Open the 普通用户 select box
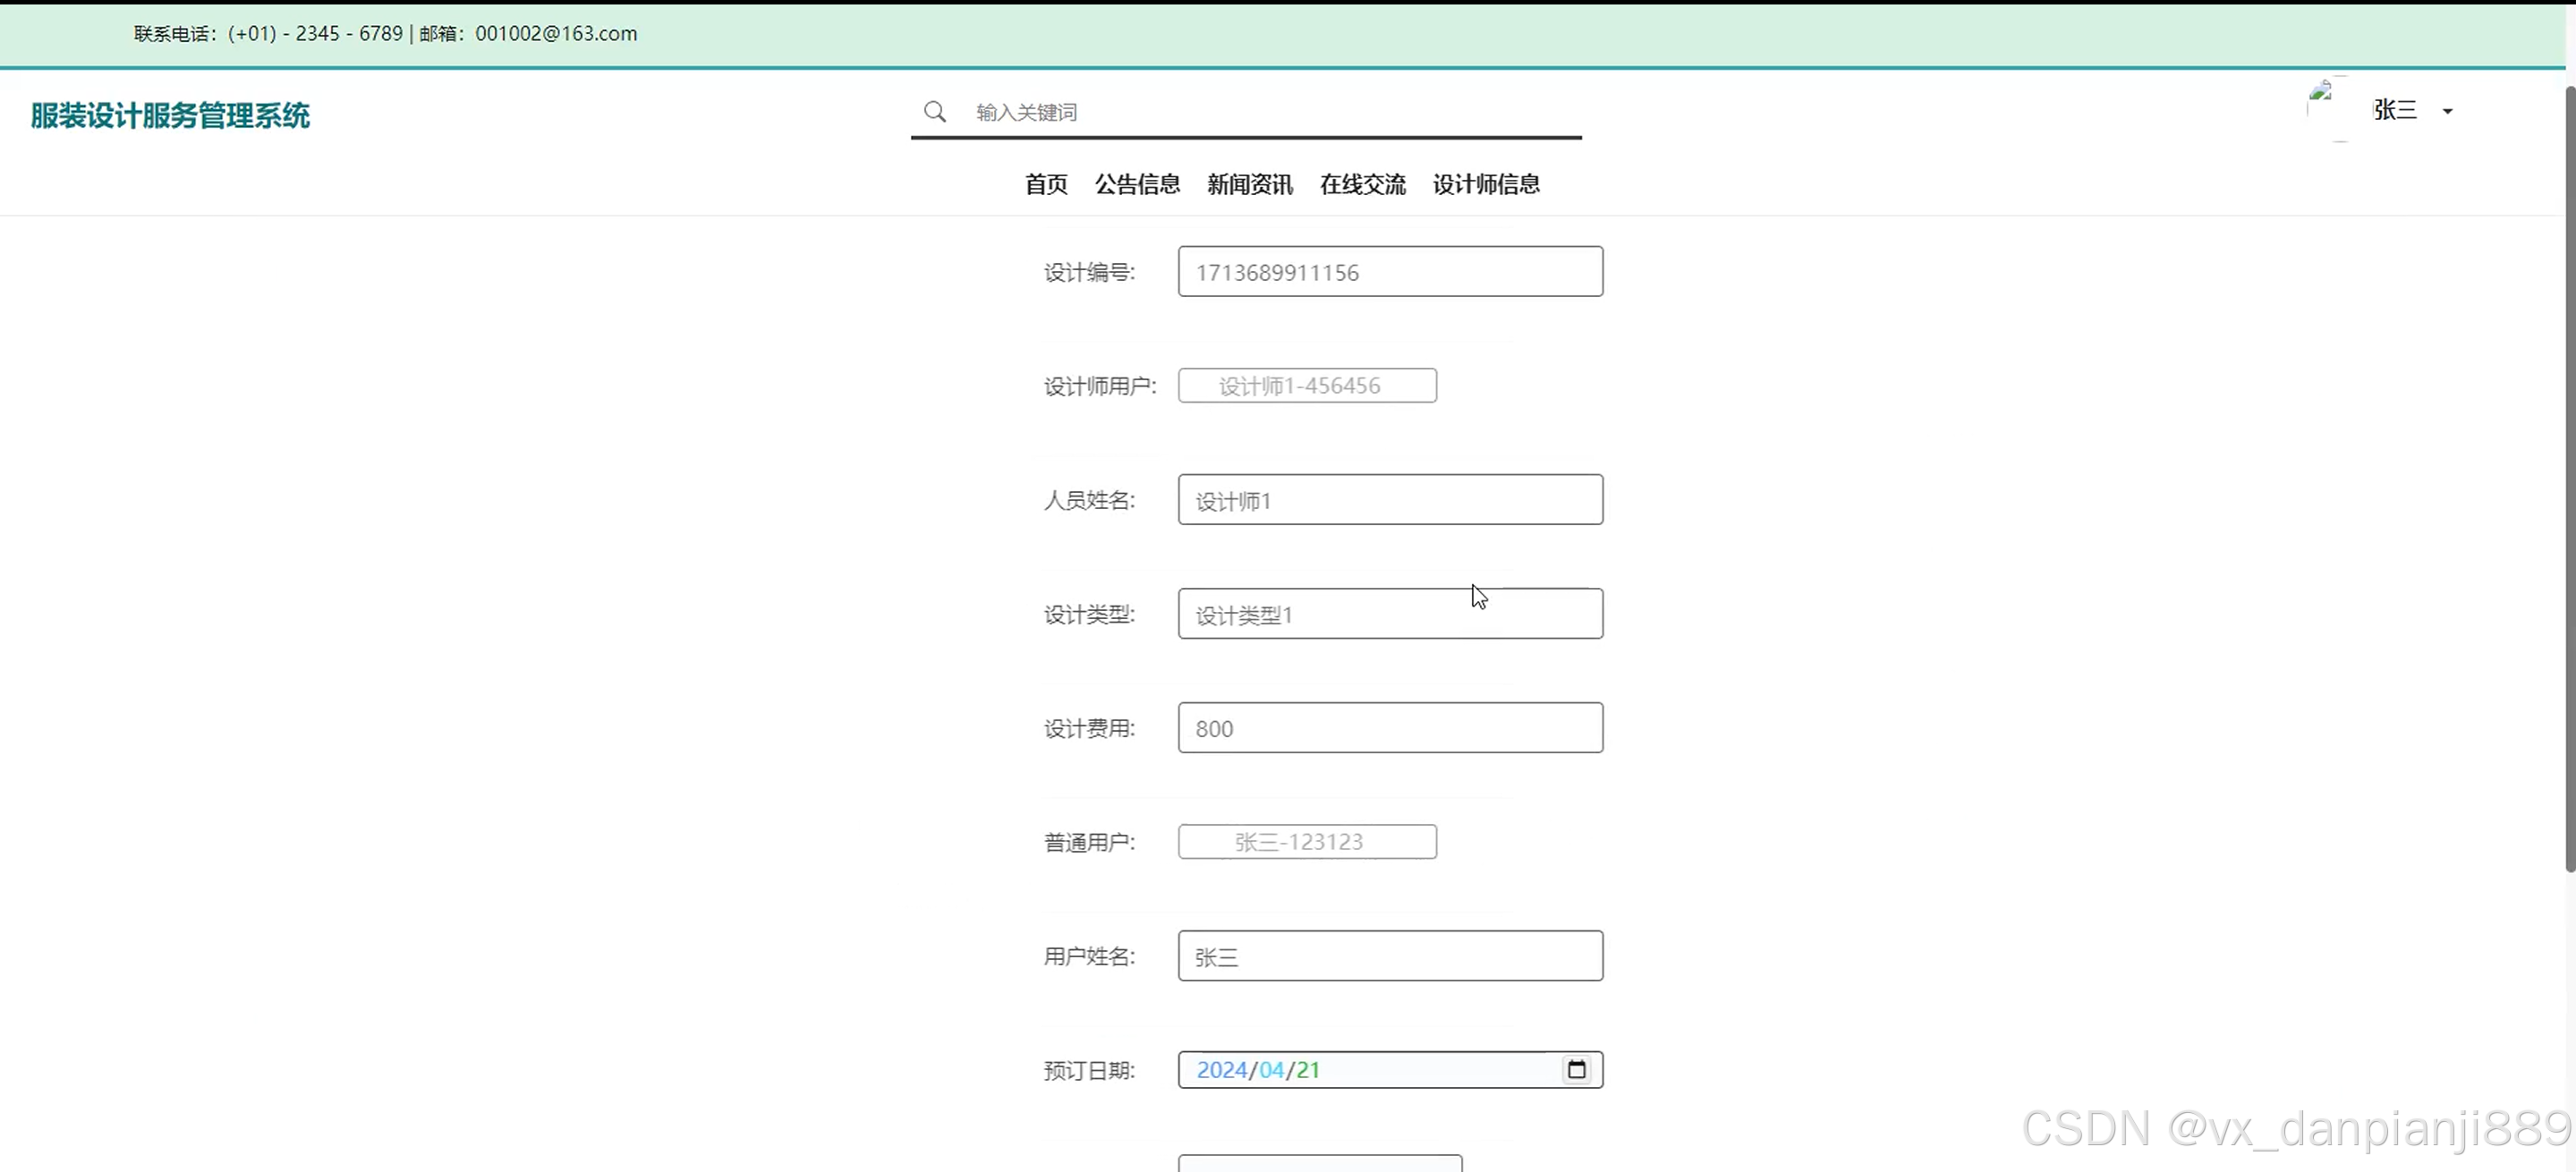The width and height of the screenshot is (2576, 1172). point(1306,841)
